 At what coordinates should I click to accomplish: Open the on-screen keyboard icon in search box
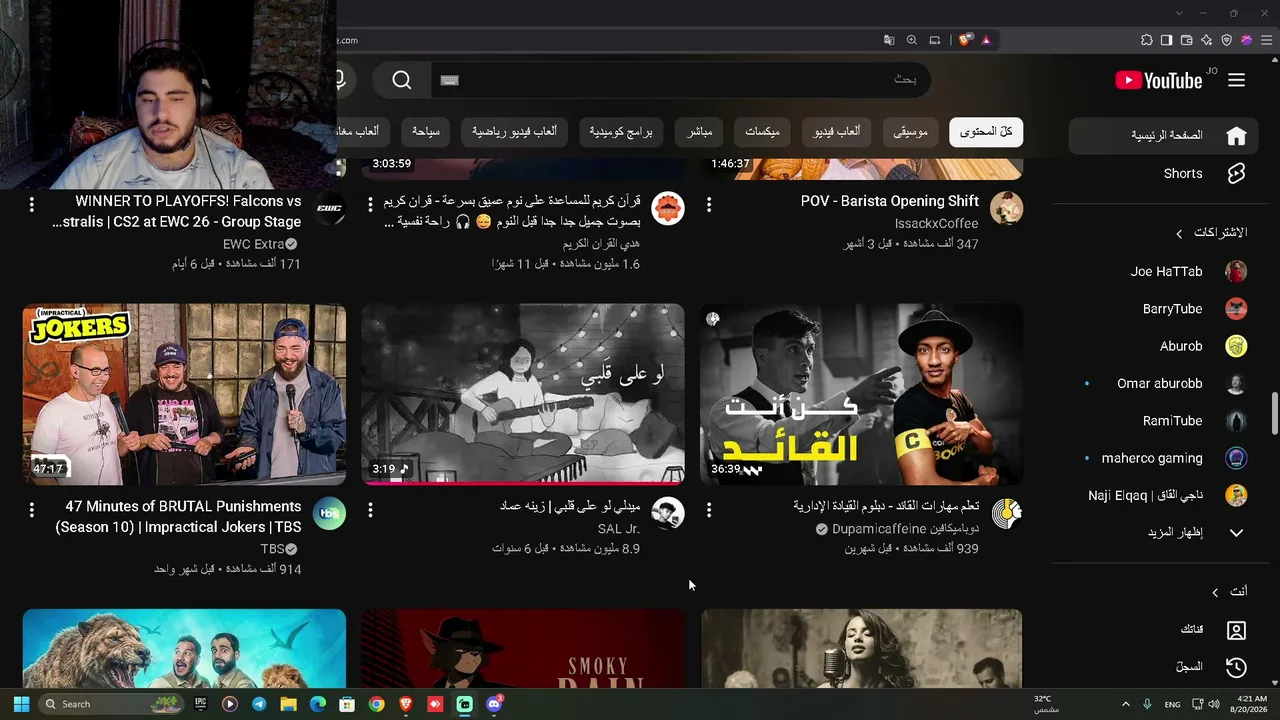[450, 80]
